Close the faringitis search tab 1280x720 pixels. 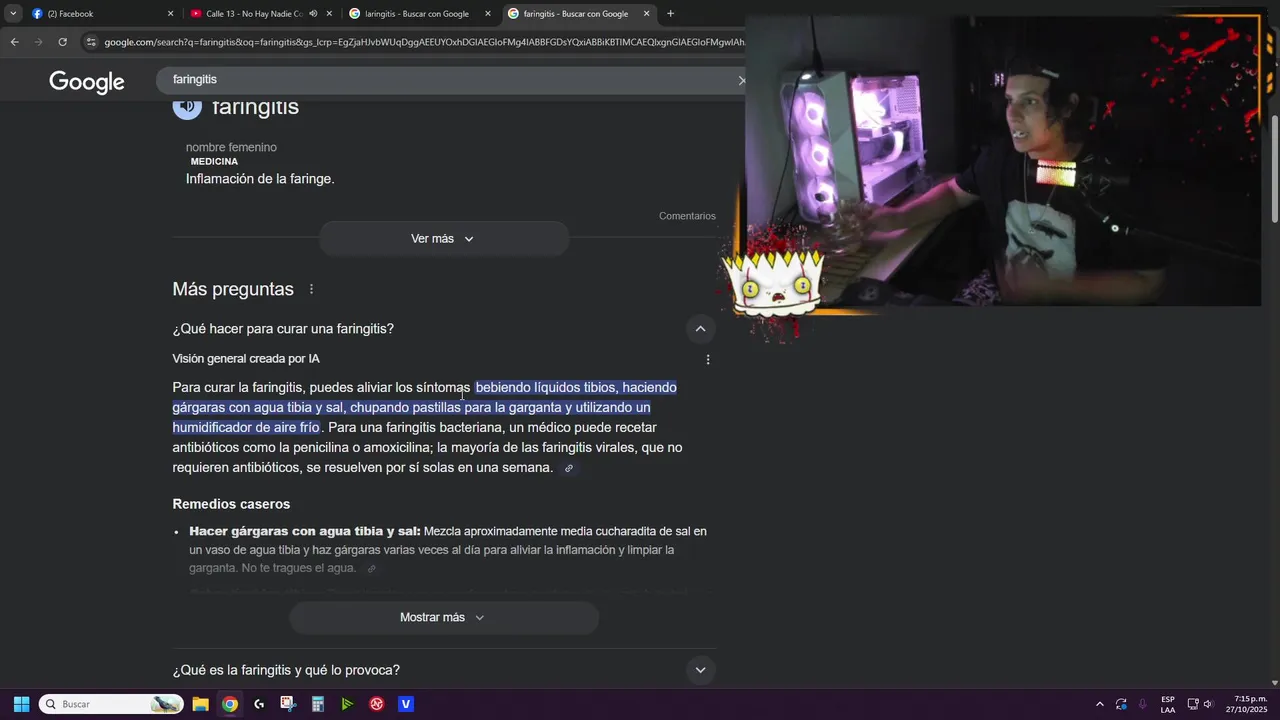tap(646, 14)
